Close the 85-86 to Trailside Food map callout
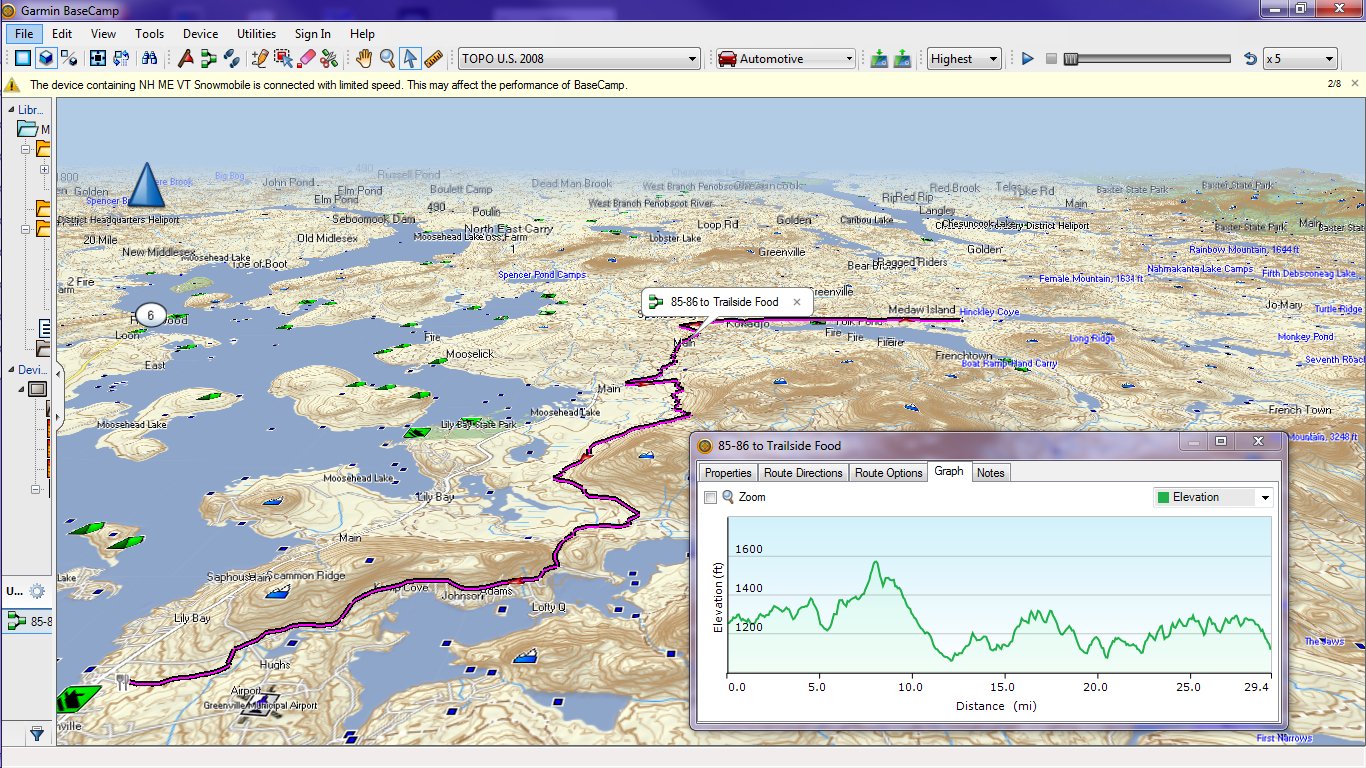This screenshot has height=768, width=1366. click(x=797, y=301)
